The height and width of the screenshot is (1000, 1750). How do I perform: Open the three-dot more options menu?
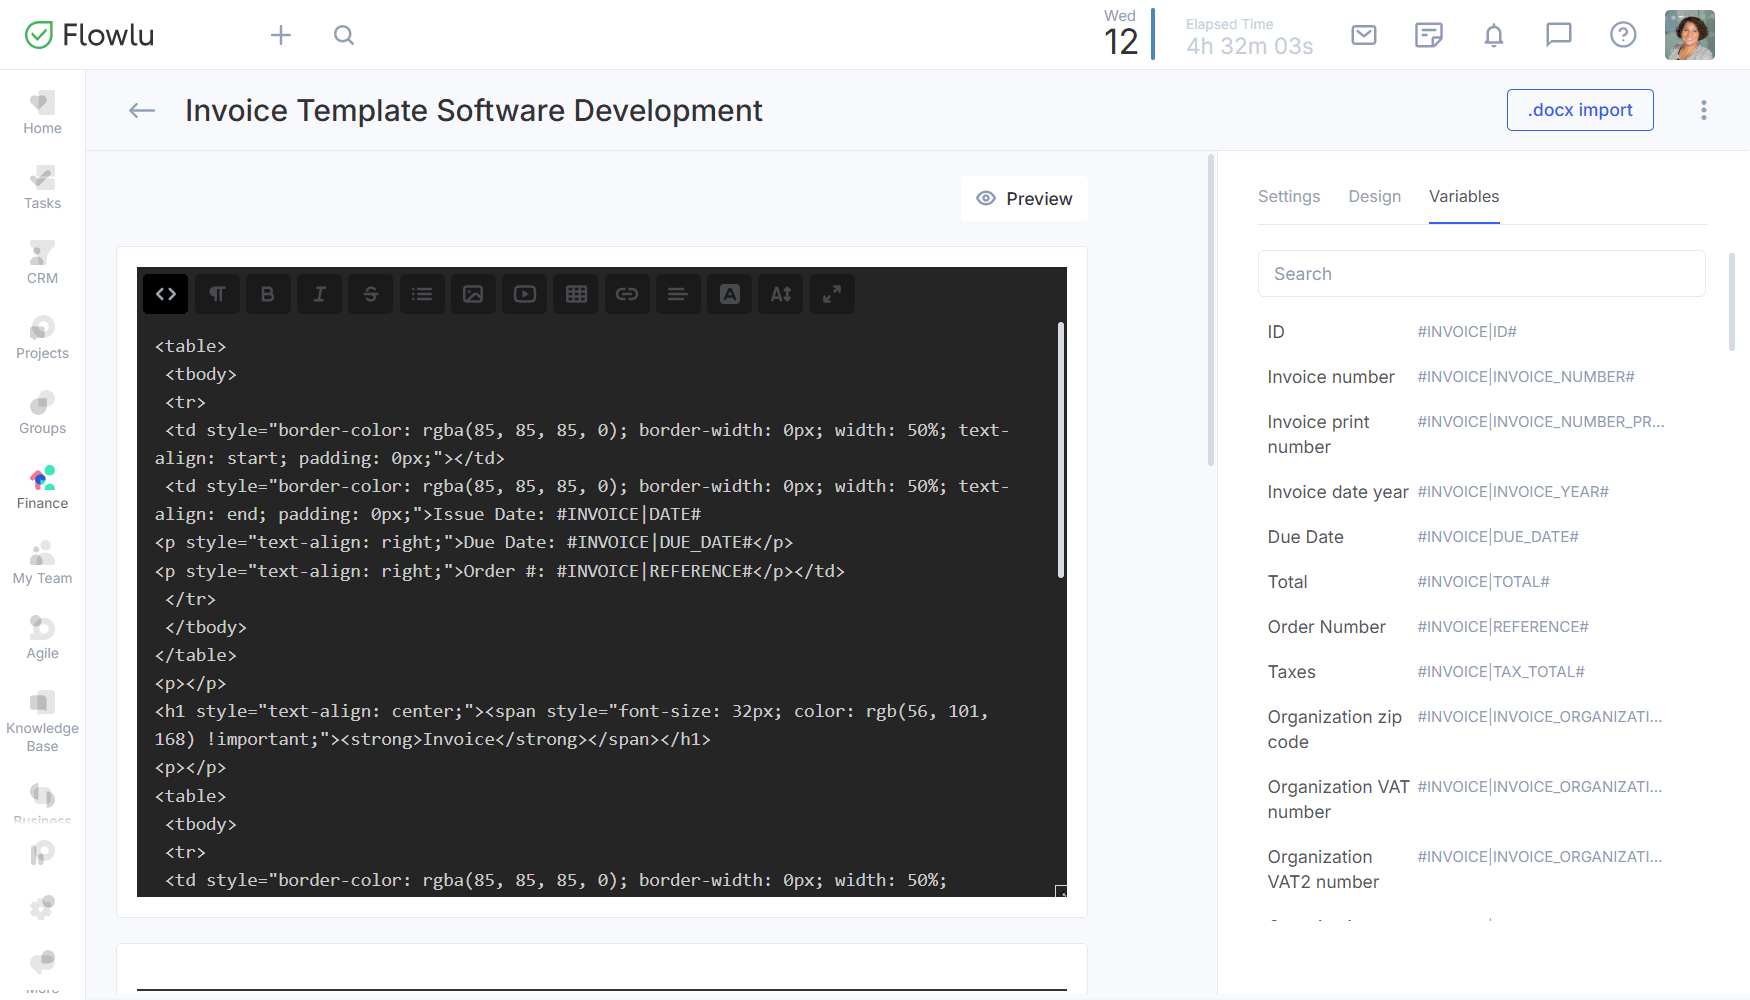(x=1704, y=110)
